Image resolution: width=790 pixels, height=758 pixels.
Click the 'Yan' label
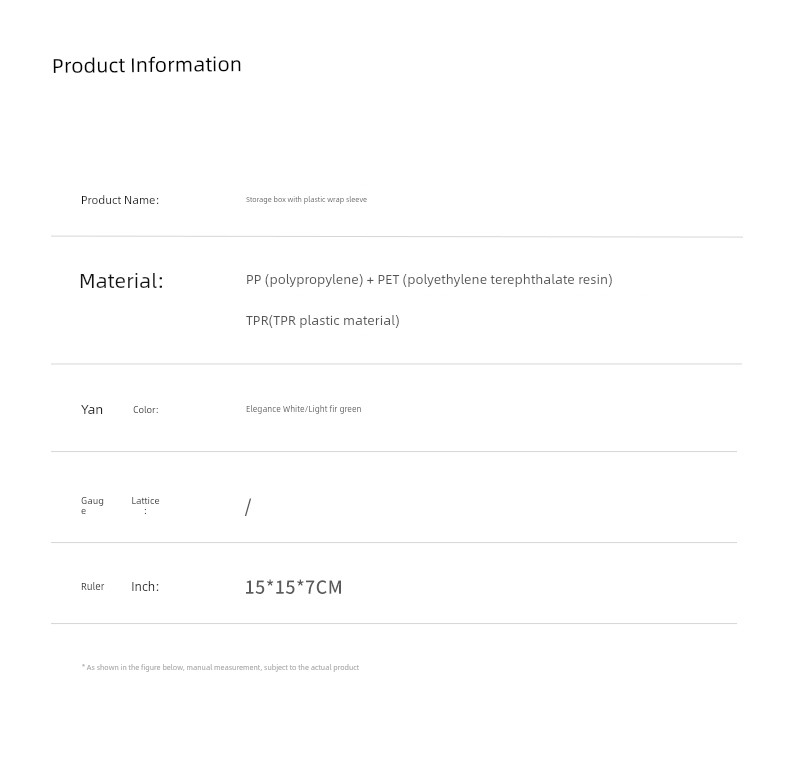pyautogui.click(x=92, y=409)
